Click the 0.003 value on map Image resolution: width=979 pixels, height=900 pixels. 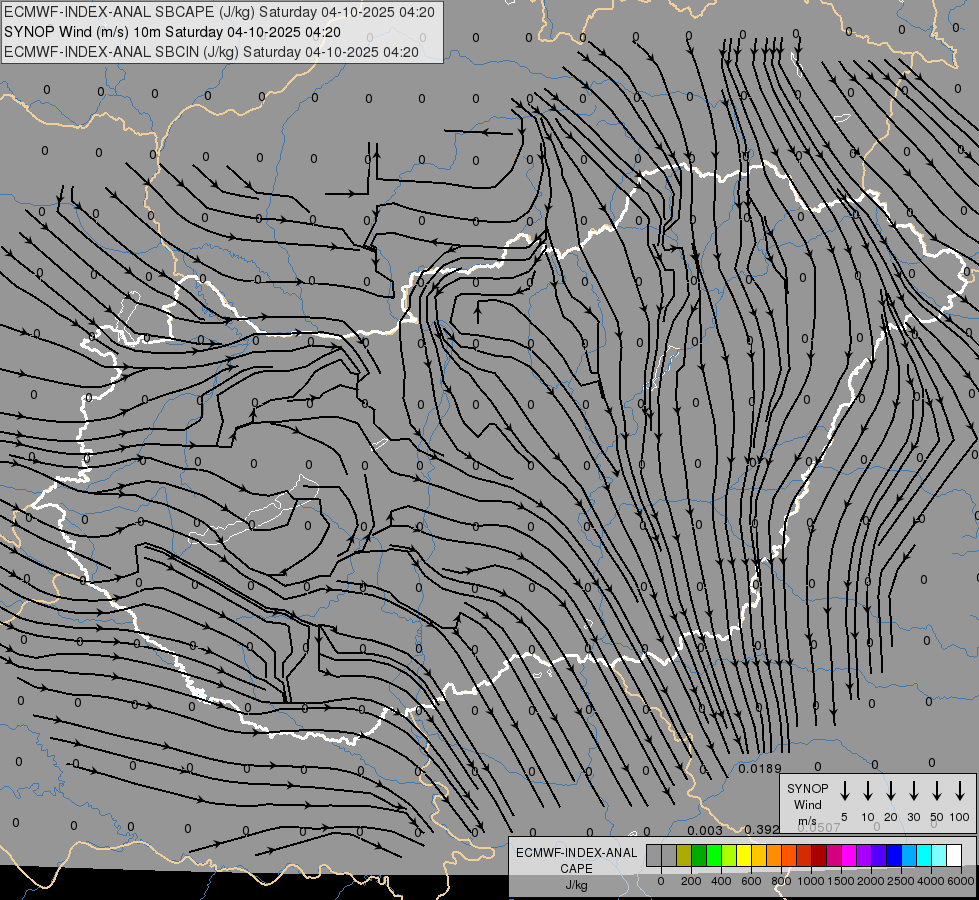coord(705,830)
